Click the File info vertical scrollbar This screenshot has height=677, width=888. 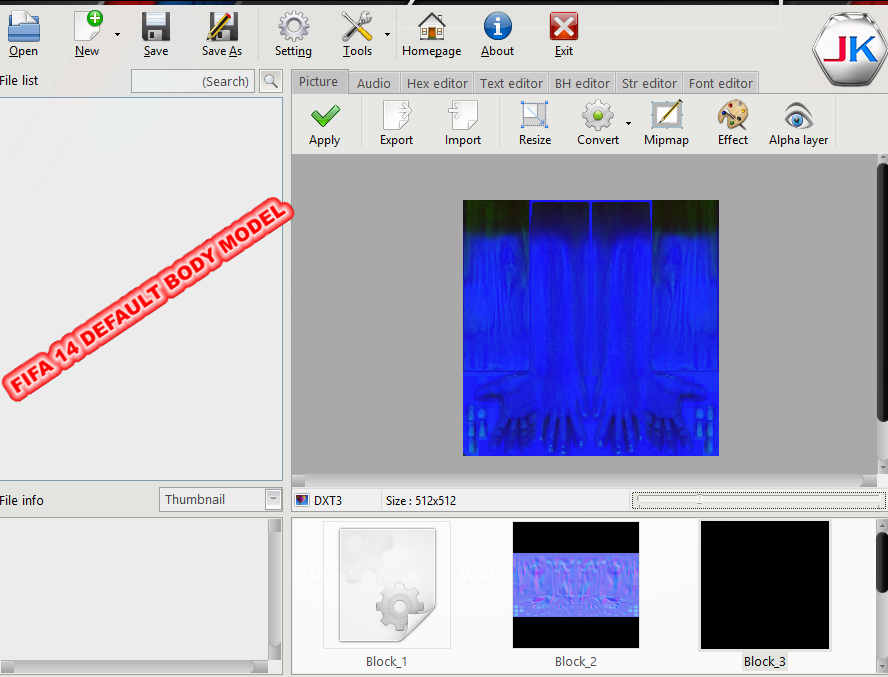tap(275, 589)
